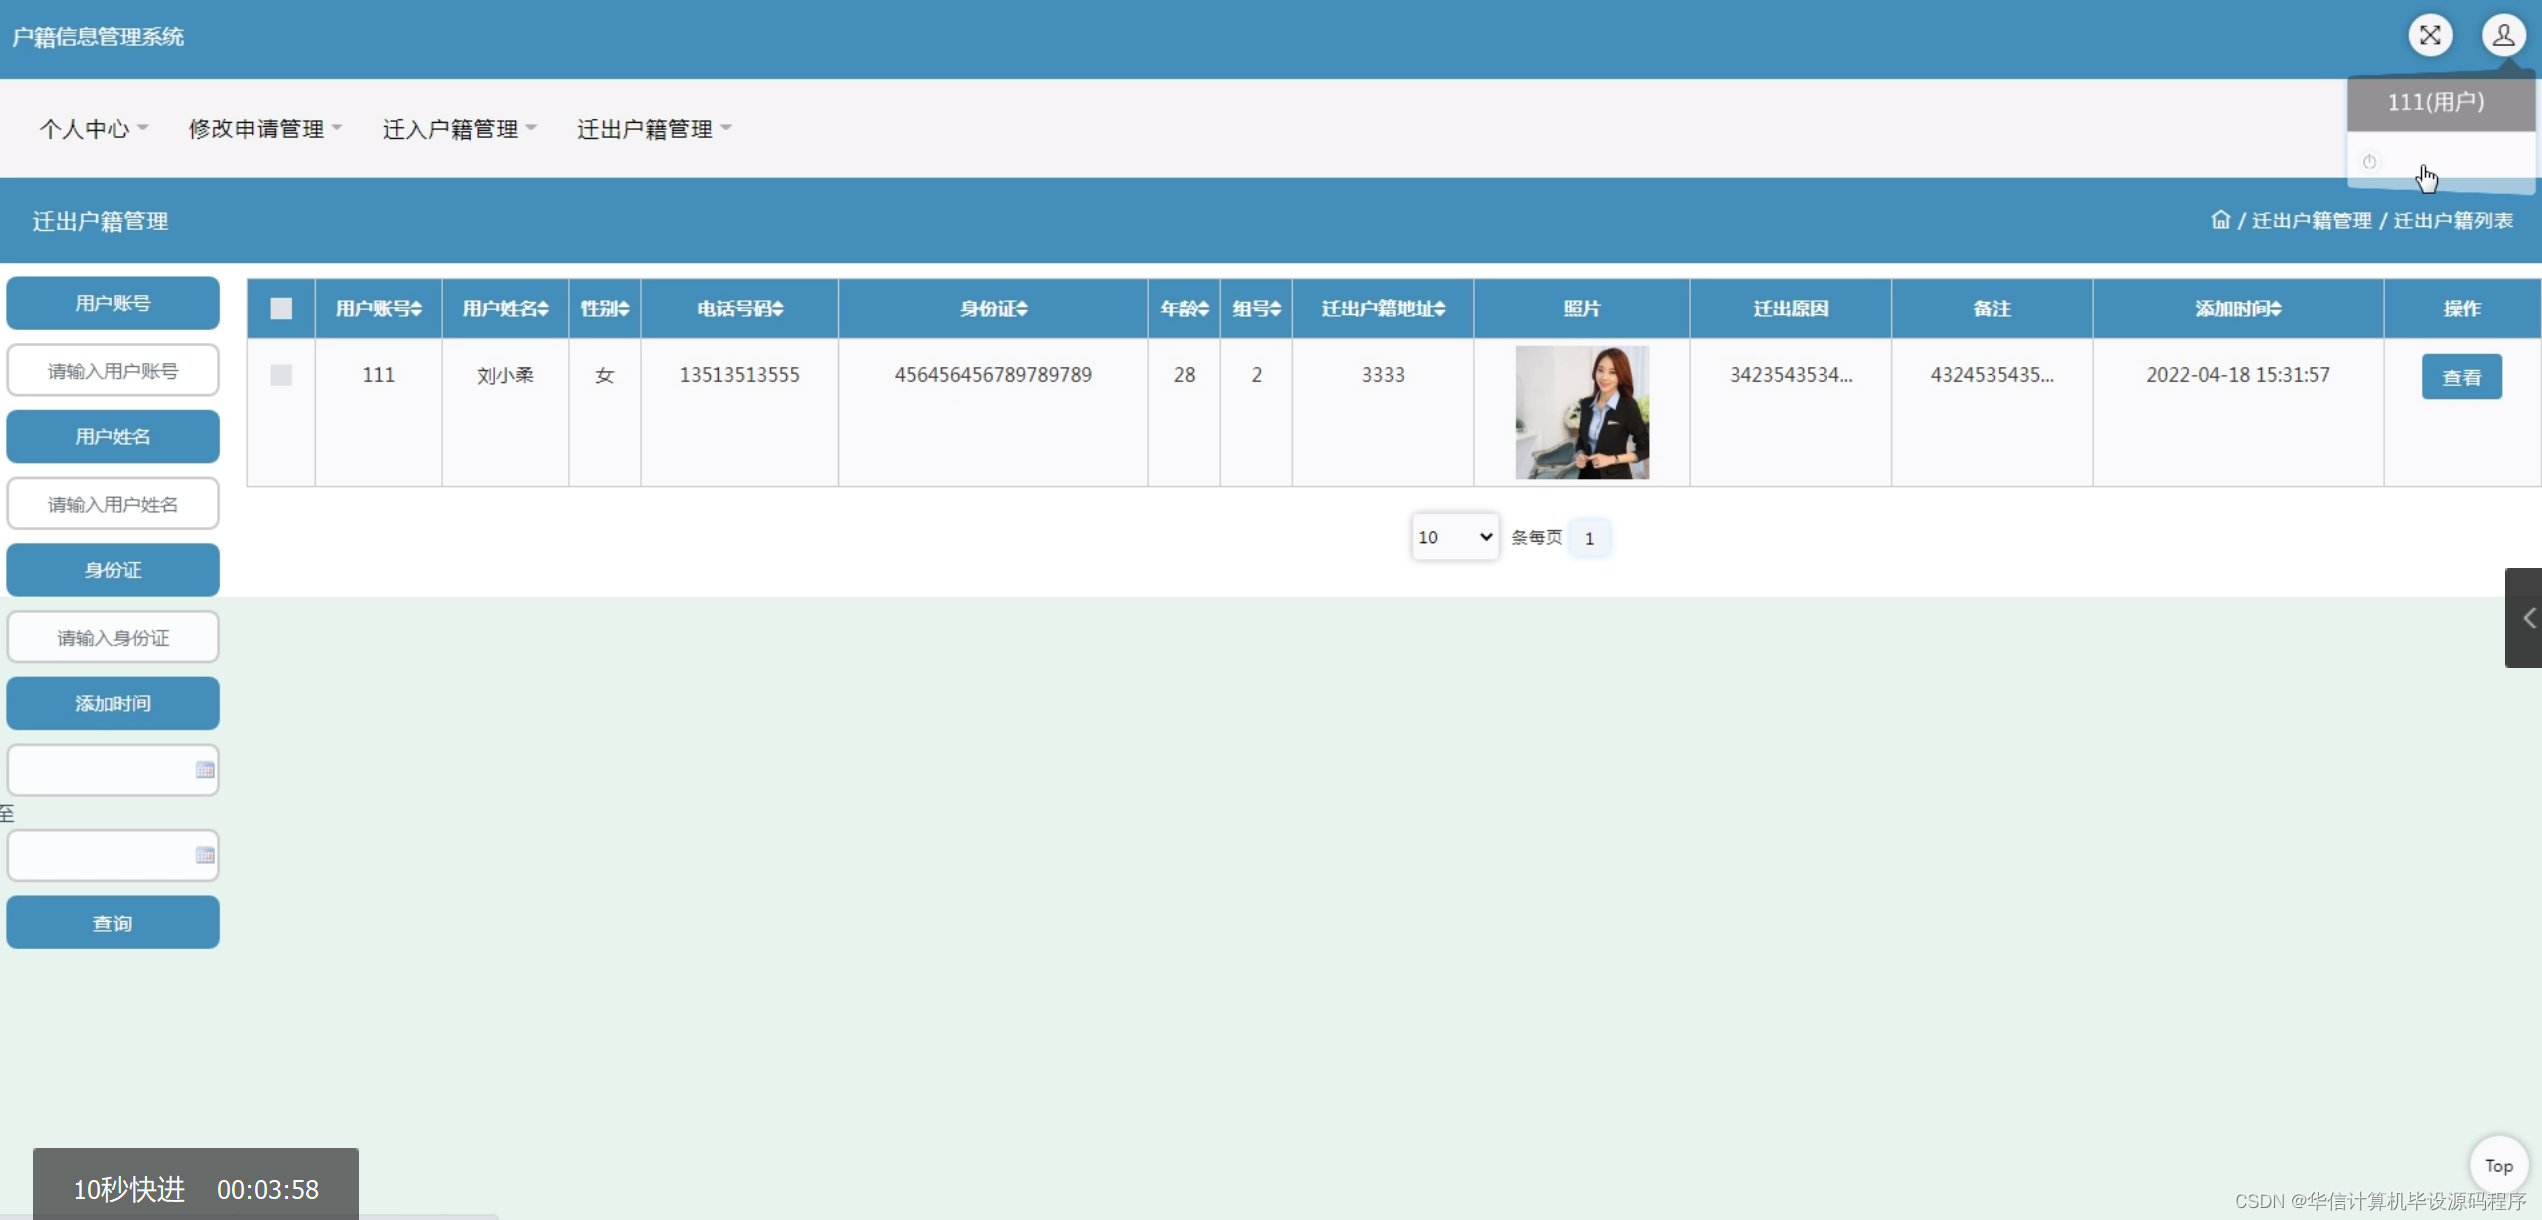The image size is (2542, 1220).
Task: Check the row checkbox for user 111
Action: tap(281, 375)
